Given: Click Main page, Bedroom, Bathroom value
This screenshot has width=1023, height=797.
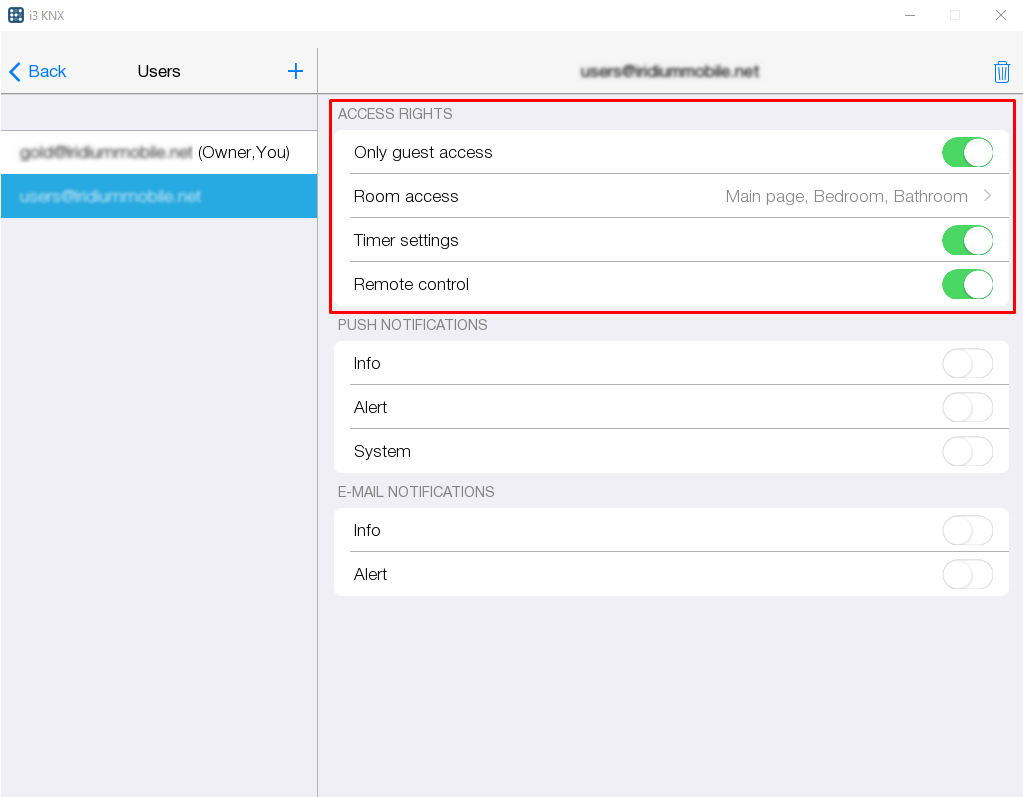Looking at the screenshot, I should (846, 197).
